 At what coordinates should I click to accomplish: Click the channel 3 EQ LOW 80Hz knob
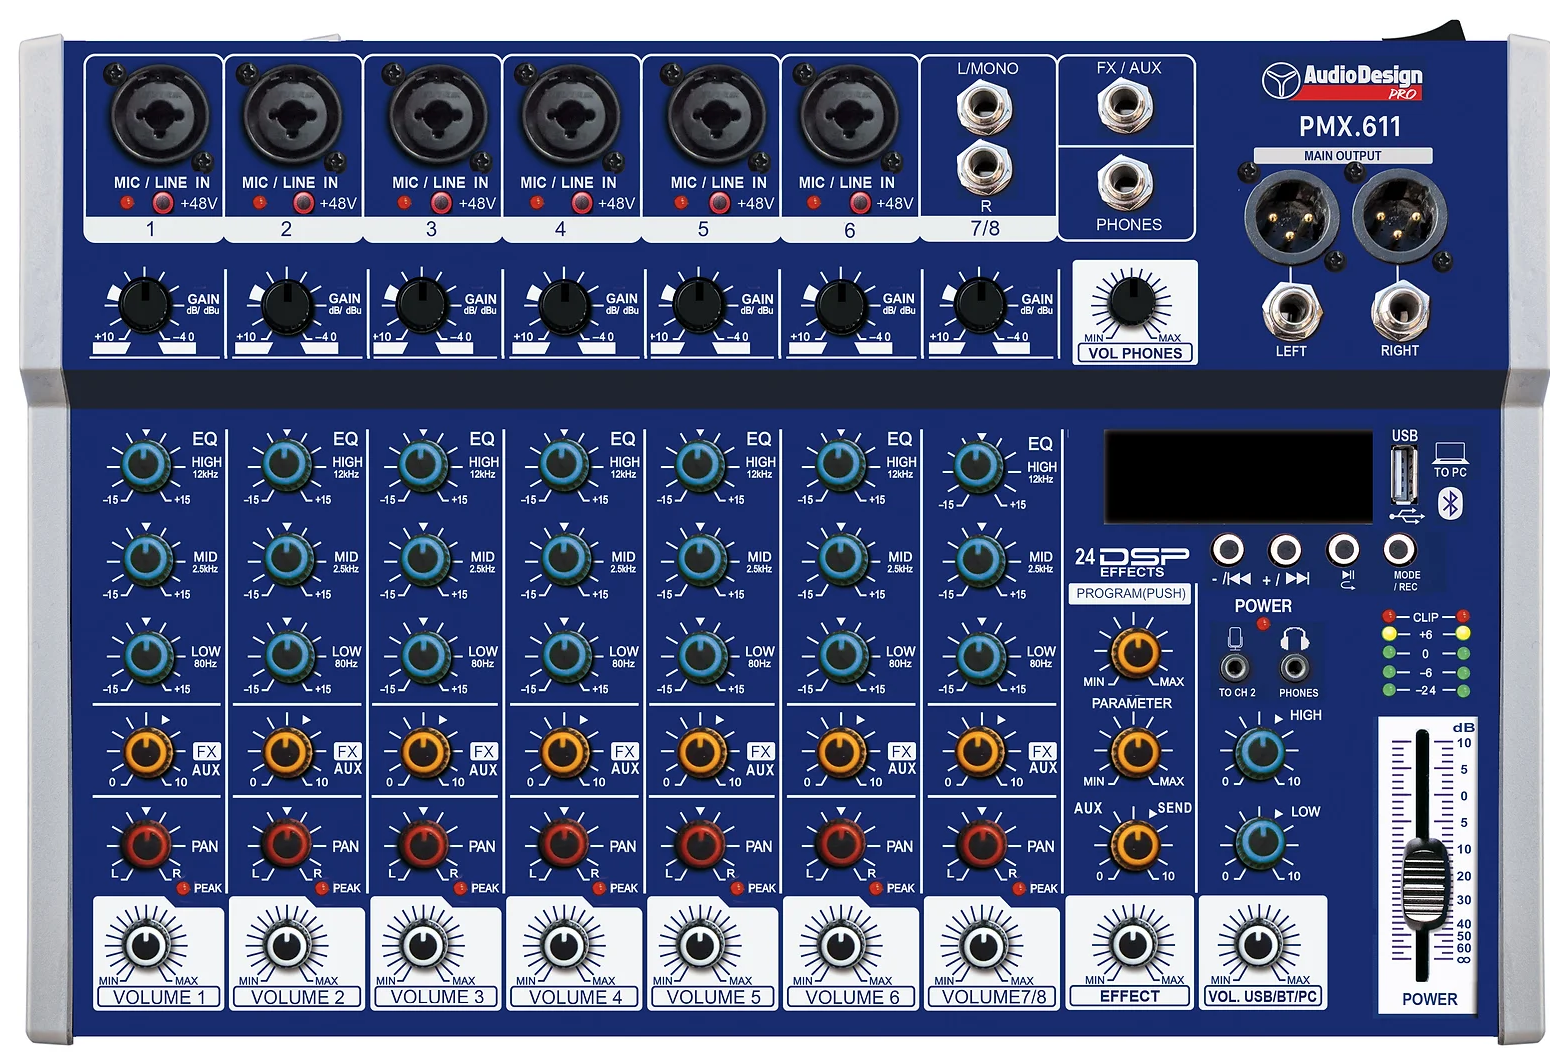tap(424, 656)
